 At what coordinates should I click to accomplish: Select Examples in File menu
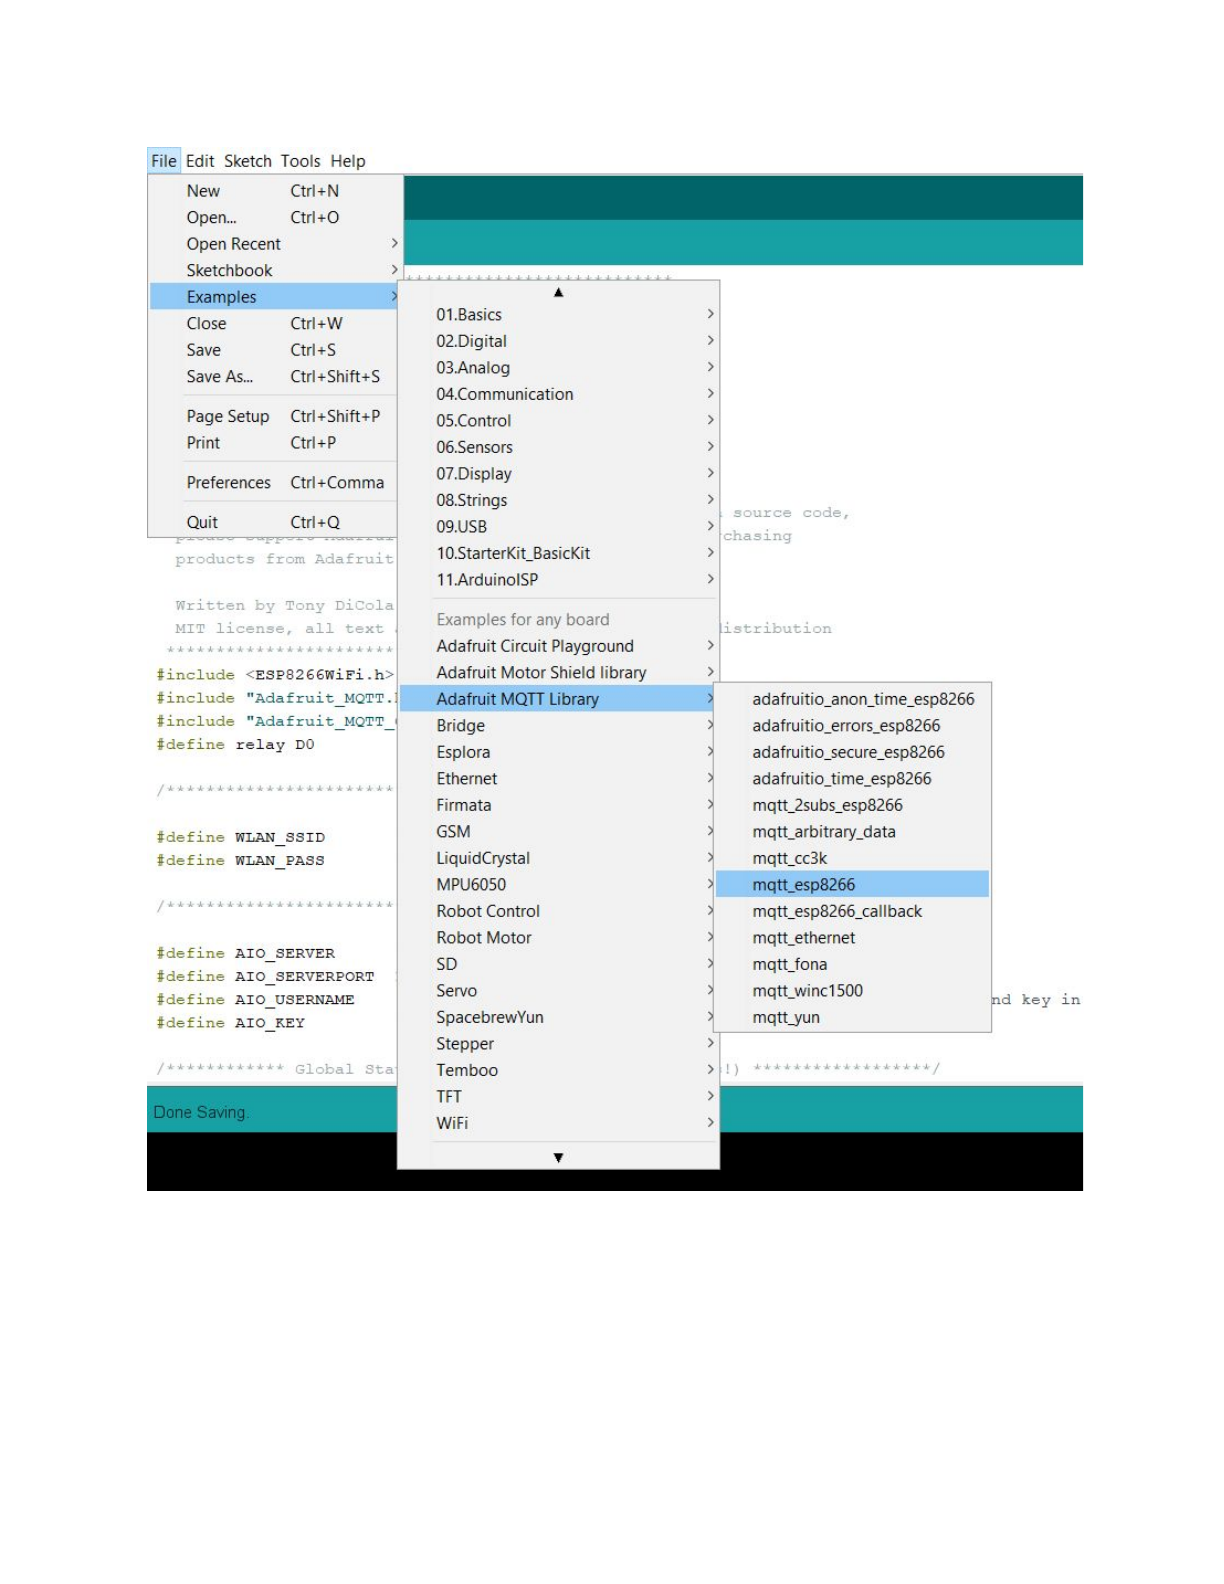click(275, 297)
